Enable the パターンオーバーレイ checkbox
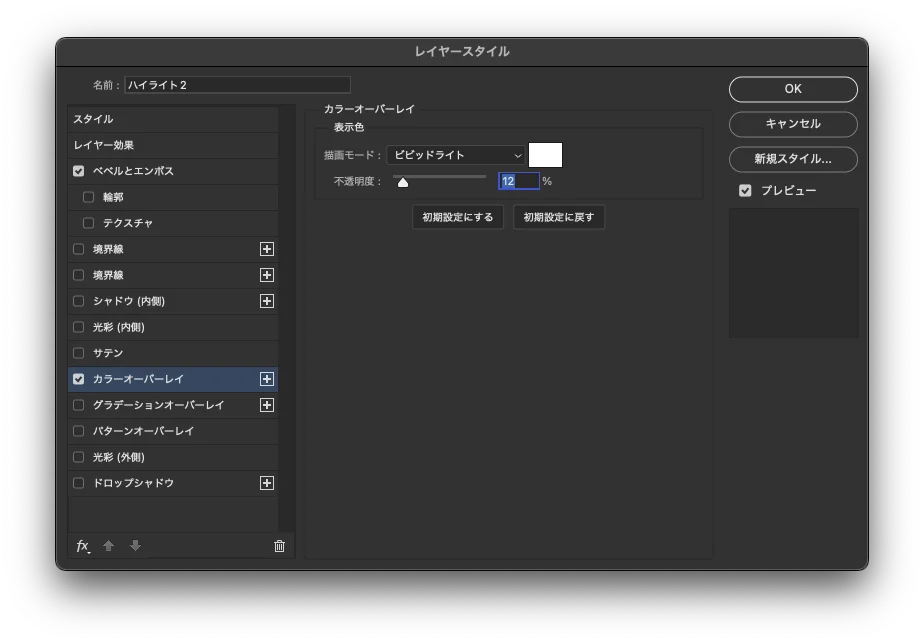 click(78, 431)
